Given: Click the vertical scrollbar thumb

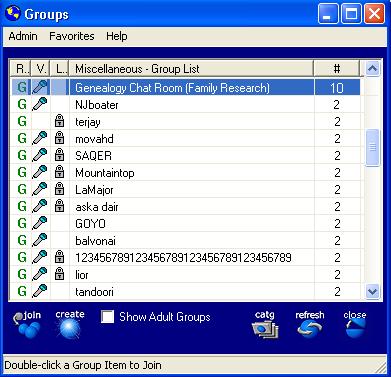Looking at the screenshot, I should click(x=372, y=147).
